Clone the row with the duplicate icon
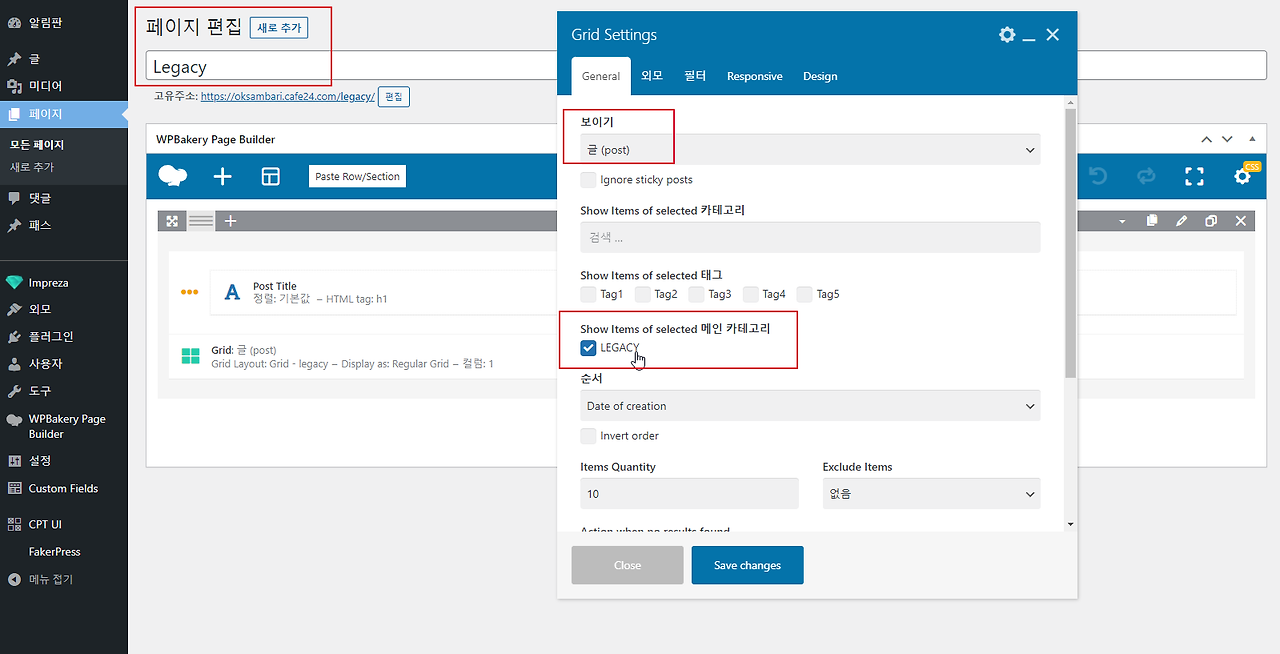This screenshot has height=654, width=1280. (x=1211, y=221)
